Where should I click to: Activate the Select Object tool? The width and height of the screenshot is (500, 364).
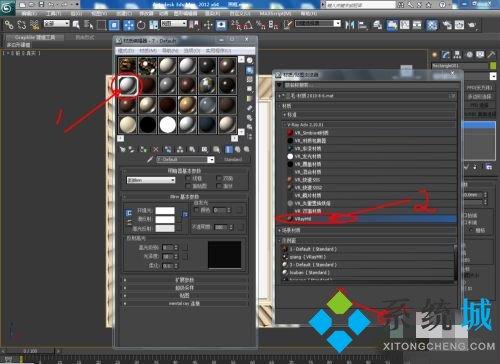[76, 25]
